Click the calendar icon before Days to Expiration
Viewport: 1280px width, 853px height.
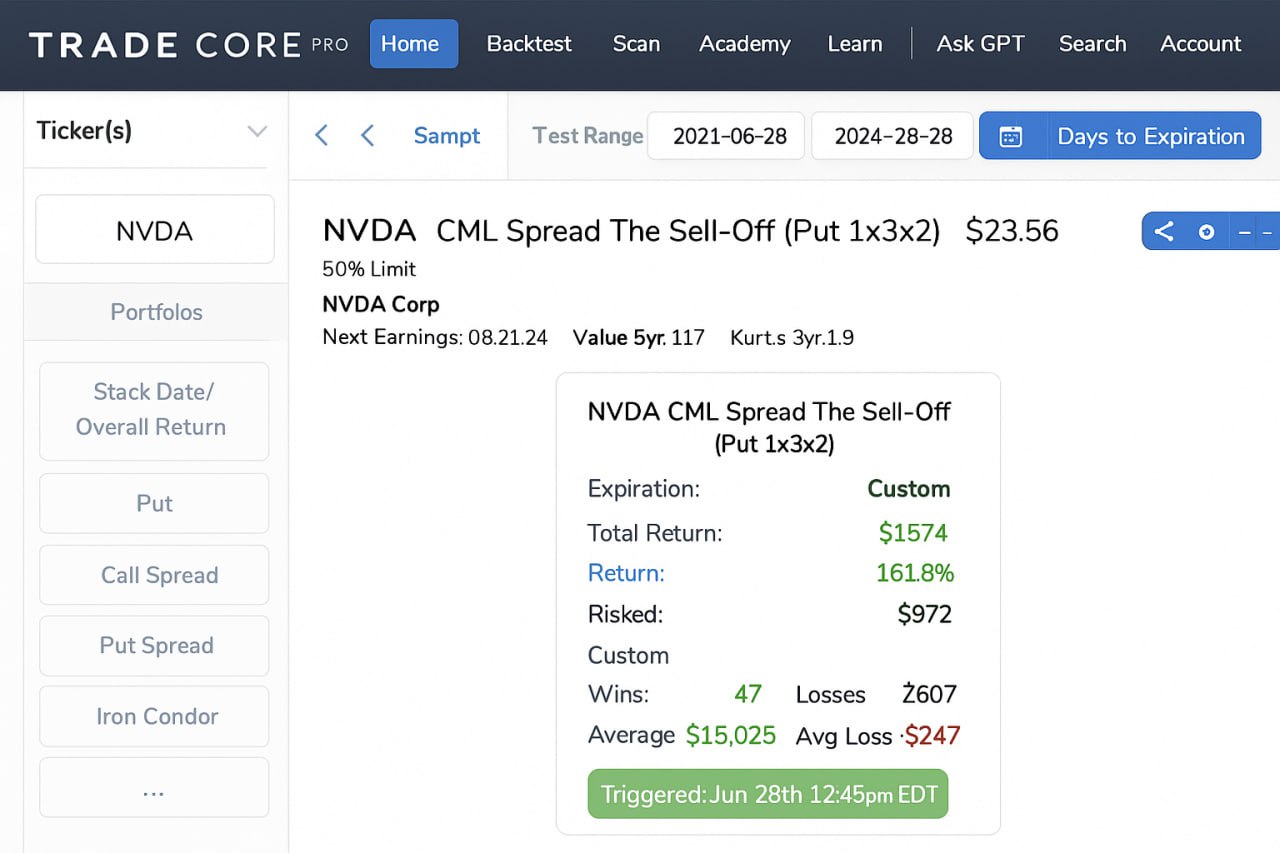[x=1011, y=136]
